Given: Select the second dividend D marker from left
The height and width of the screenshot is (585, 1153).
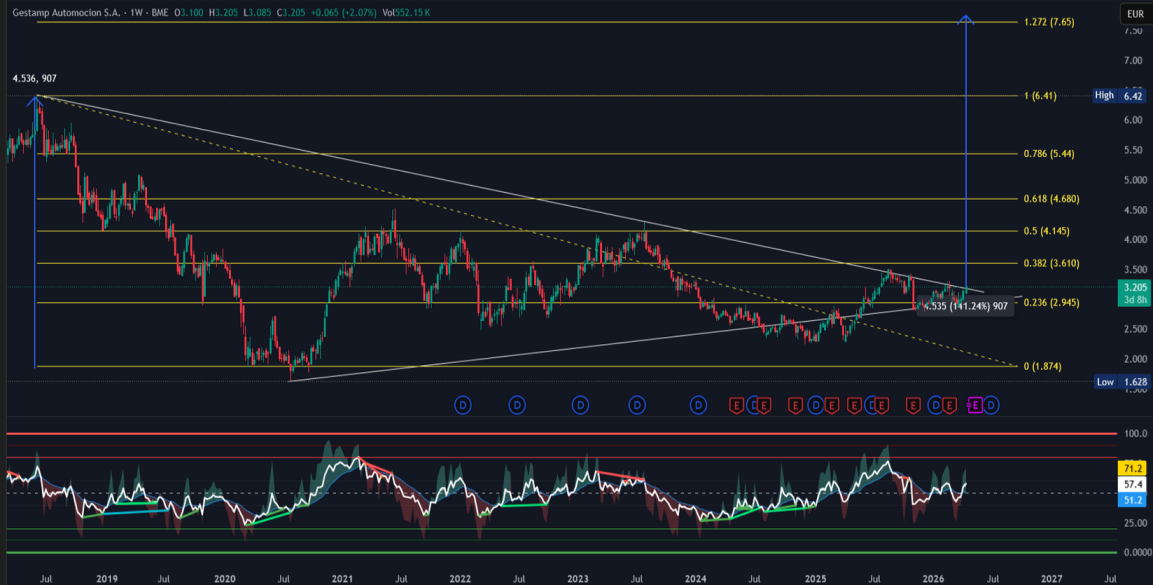Looking at the screenshot, I should [x=517, y=405].
